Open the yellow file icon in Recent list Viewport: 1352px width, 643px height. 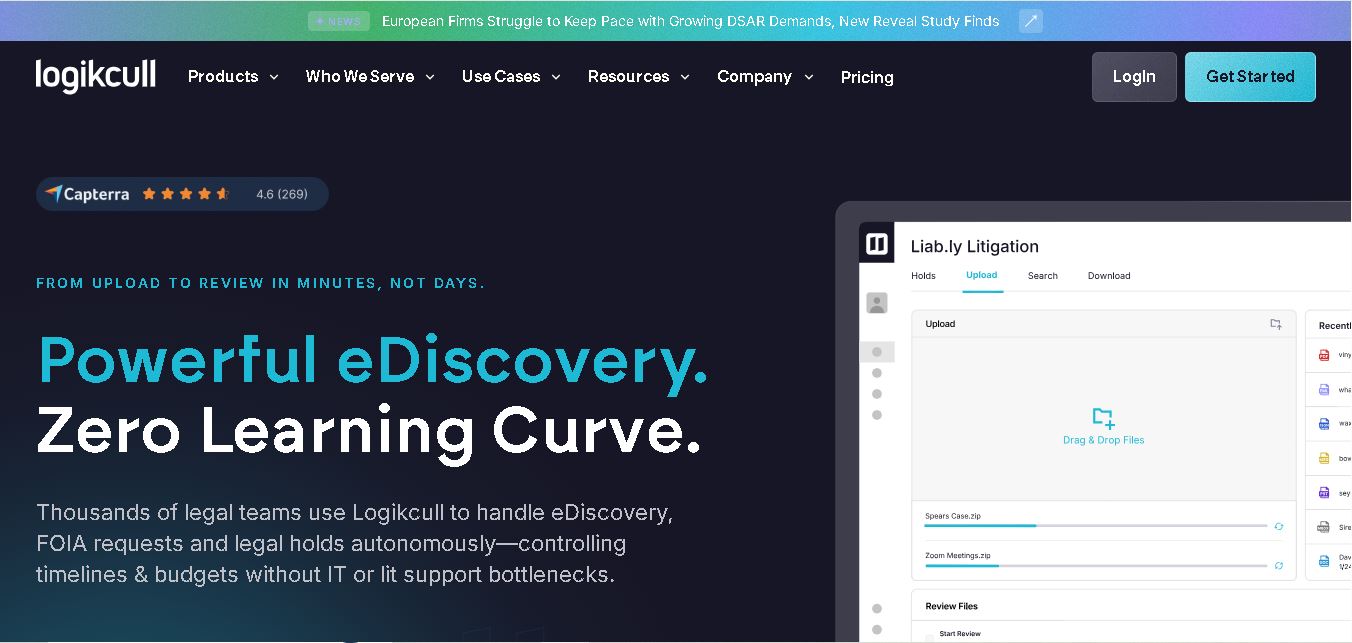[x=1324, y=458]
